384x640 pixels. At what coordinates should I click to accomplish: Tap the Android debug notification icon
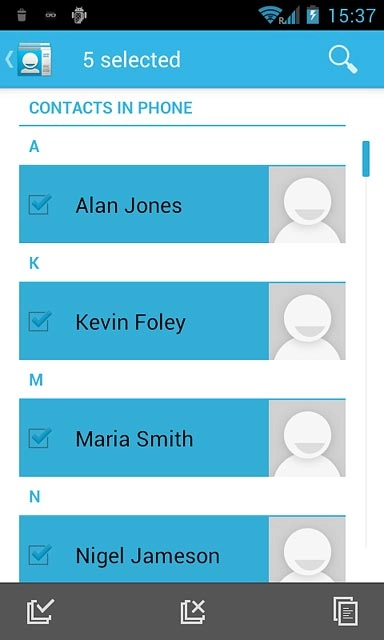pyautogui.click(x=79, y=15)
